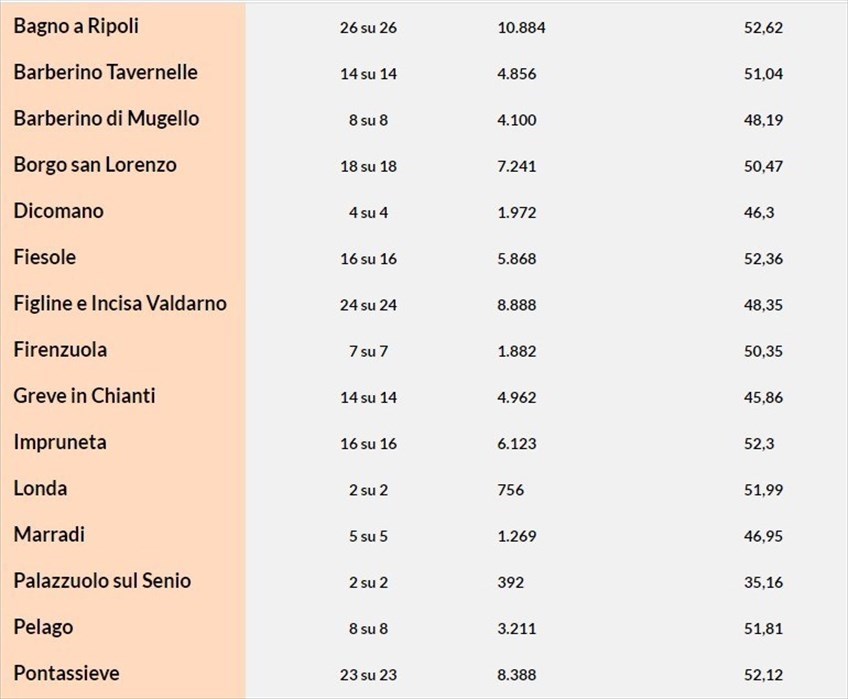Click the Pontassieve row label

tap(66, 673)
